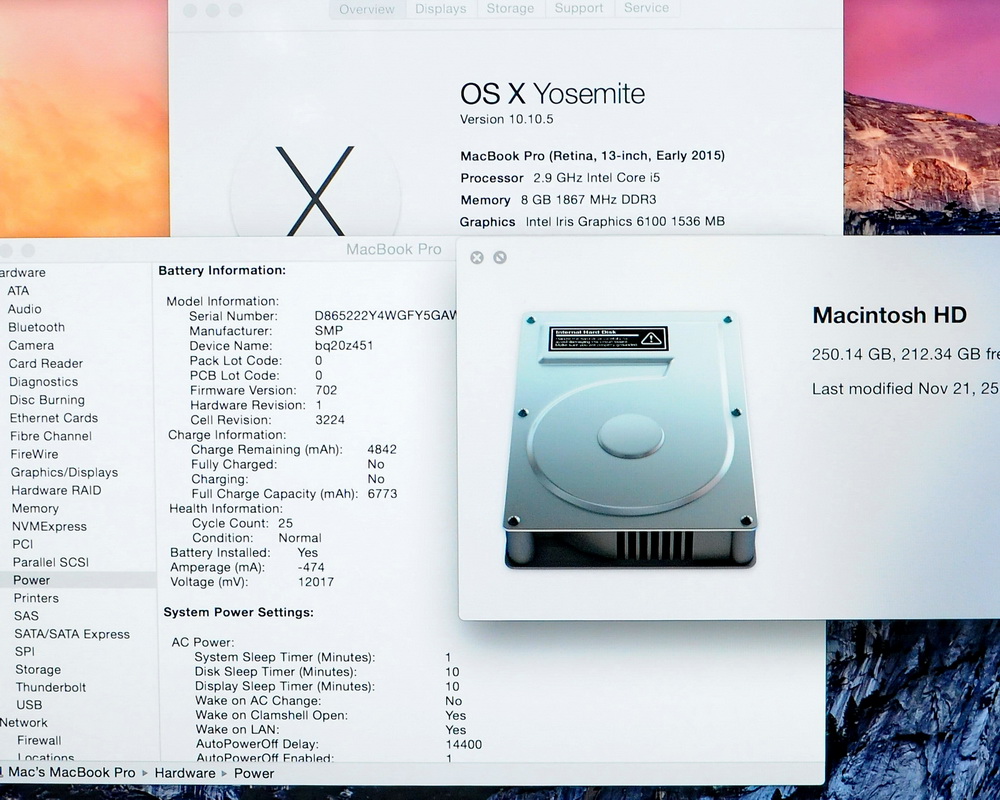
Task: Select USB in the sidebar
Action: point(29,705)
